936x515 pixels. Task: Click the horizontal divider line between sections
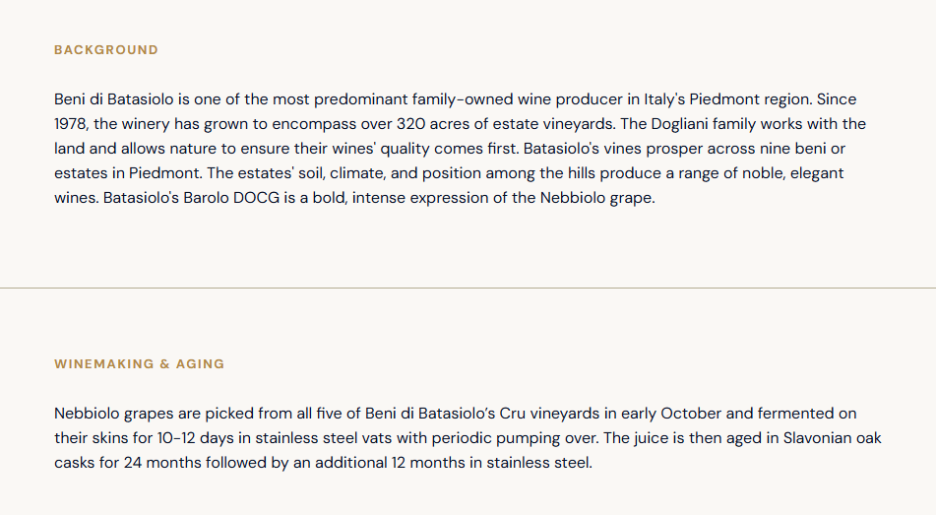point(468,288)
